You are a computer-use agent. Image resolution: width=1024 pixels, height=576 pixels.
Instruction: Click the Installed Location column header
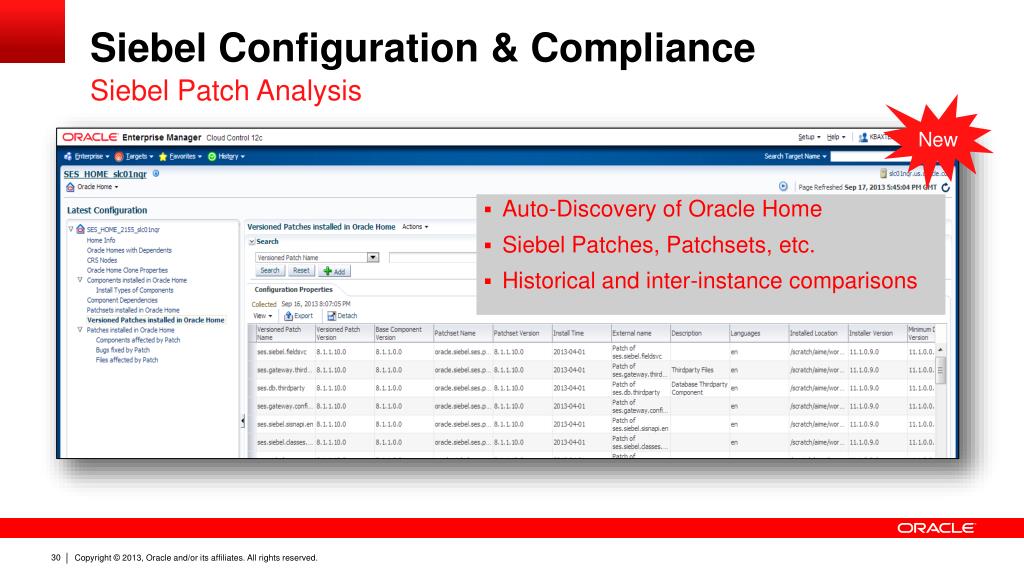coord(818,333)
